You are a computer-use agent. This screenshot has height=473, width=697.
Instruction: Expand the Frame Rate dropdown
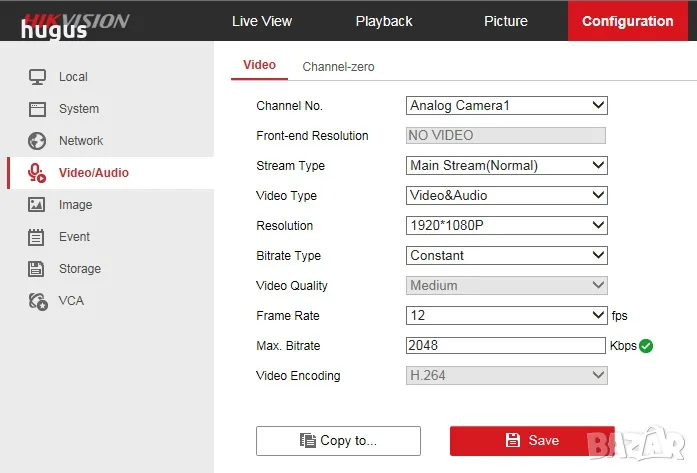[506, 315]
